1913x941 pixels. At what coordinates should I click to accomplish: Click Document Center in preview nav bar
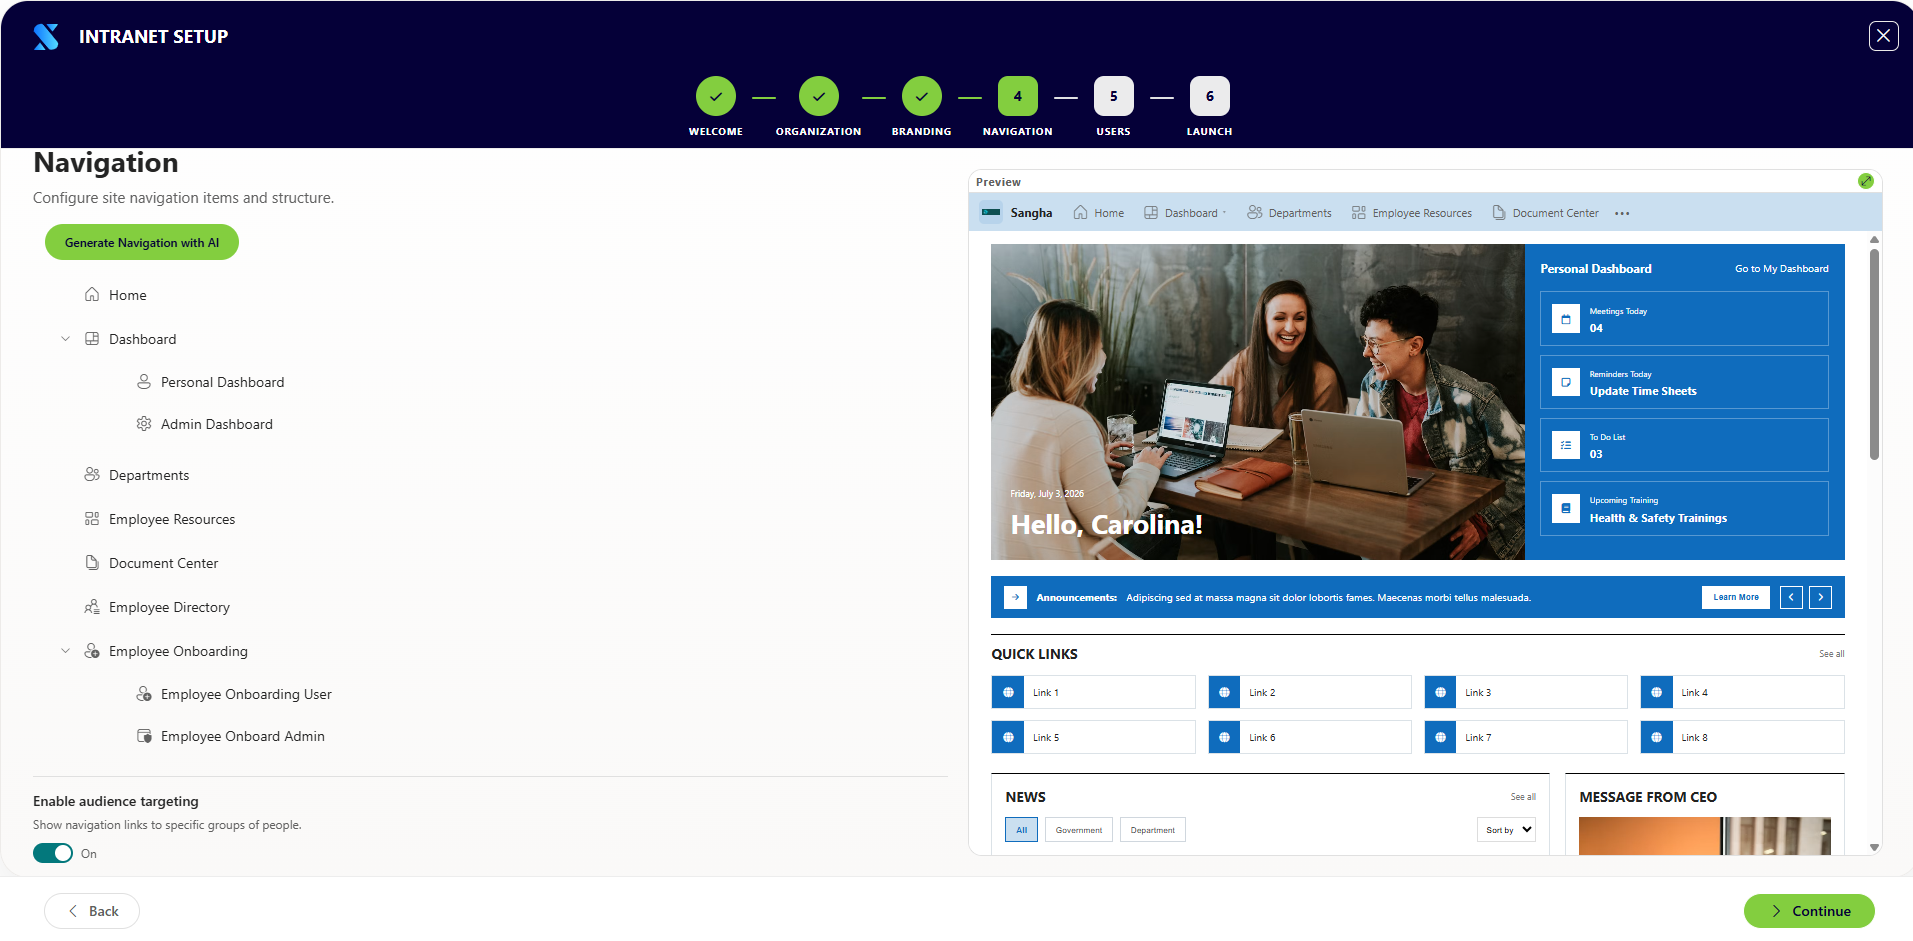coord(1545,213)
